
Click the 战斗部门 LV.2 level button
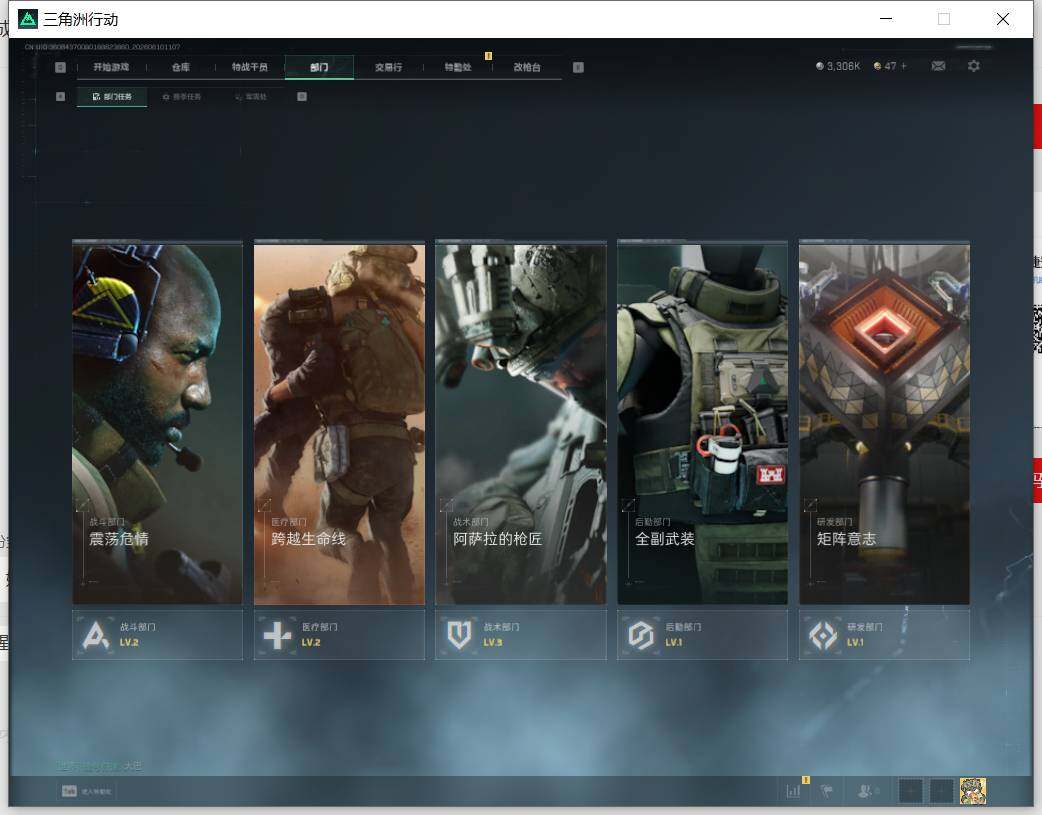coord(157,635)
